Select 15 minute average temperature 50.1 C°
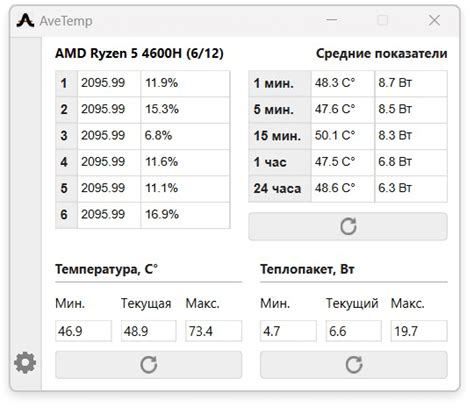Screen dimensions: 474x414 (343, 136)
